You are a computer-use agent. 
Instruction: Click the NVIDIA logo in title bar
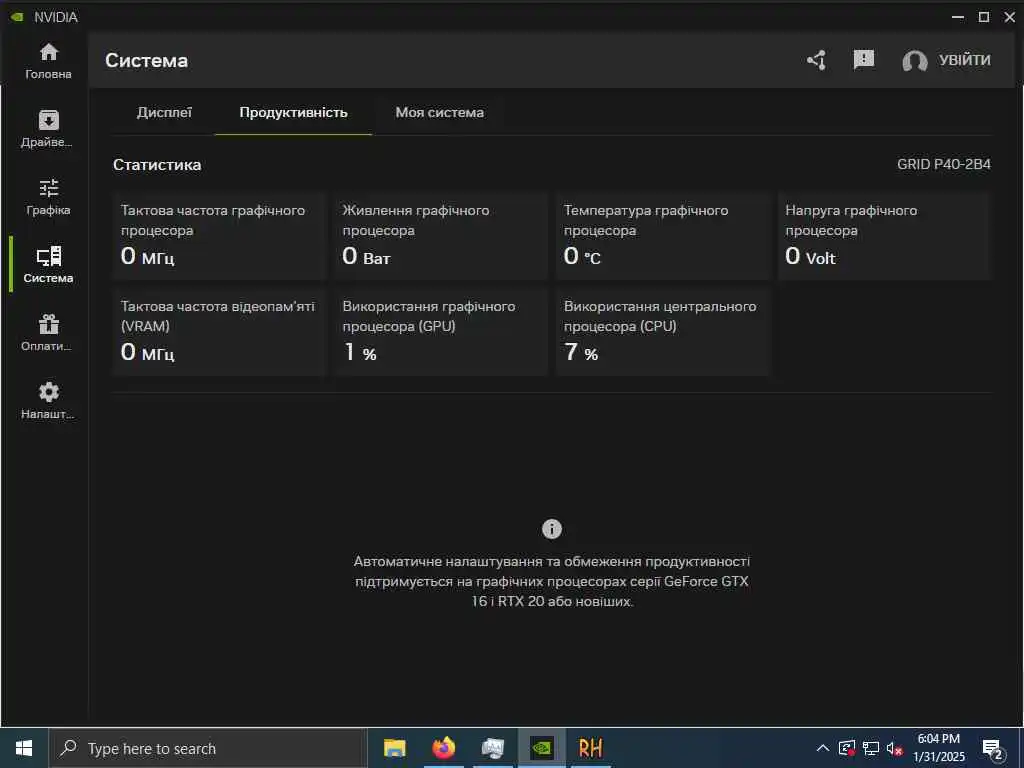point(18,16)
